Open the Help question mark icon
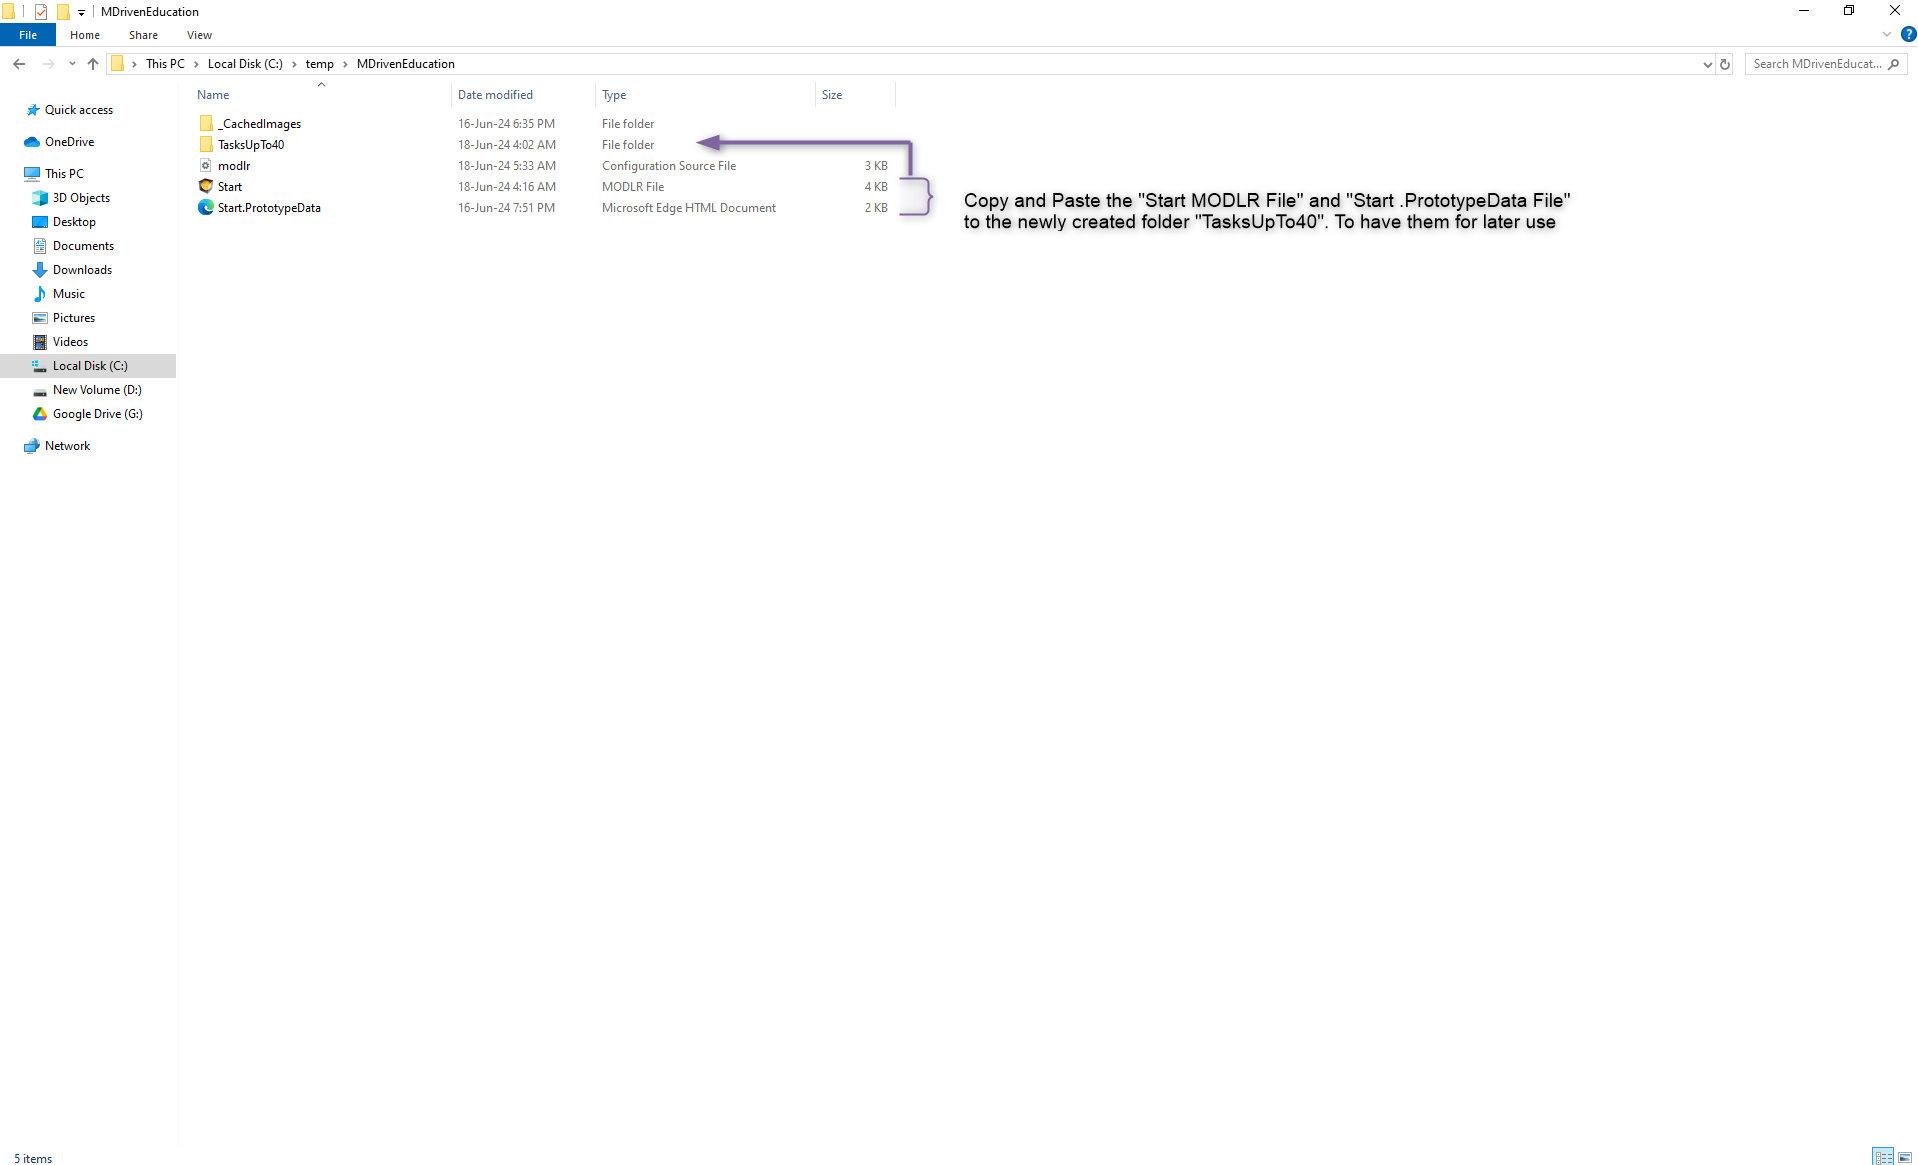Screen dimensions: 1918x1165 click(x=1908, y=35)
